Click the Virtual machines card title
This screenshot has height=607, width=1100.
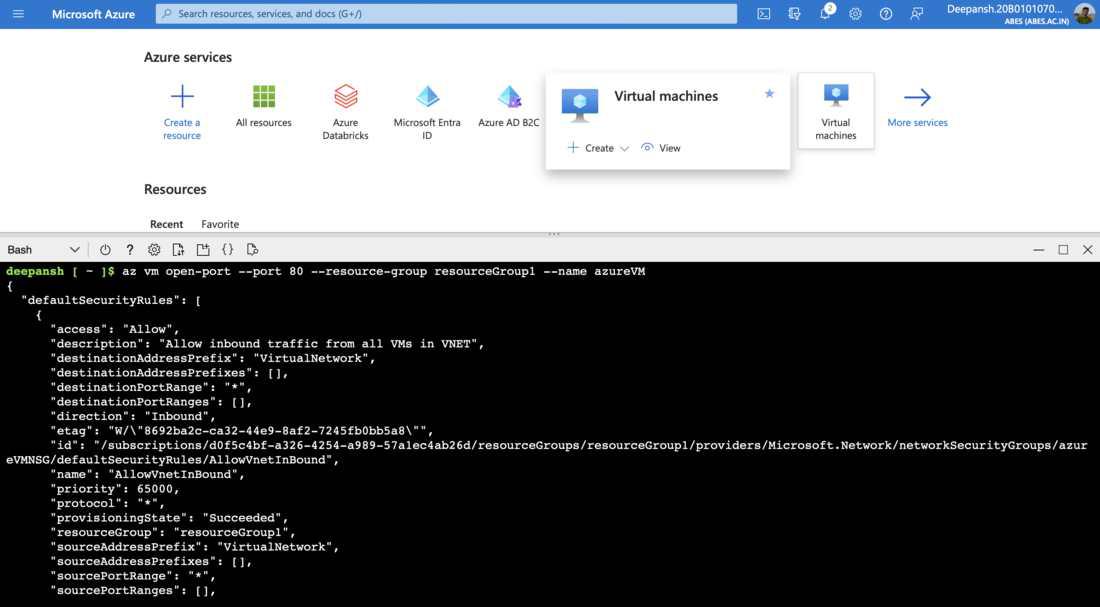click(x=666, y=96)
